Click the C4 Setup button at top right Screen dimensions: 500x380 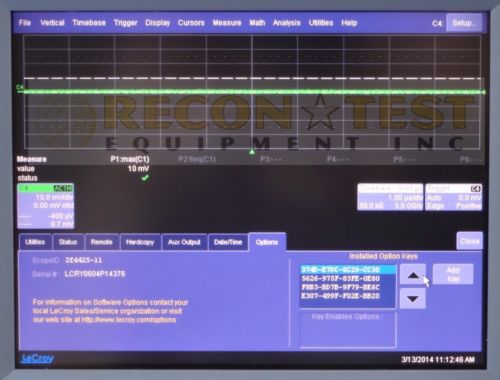point(464,23)
